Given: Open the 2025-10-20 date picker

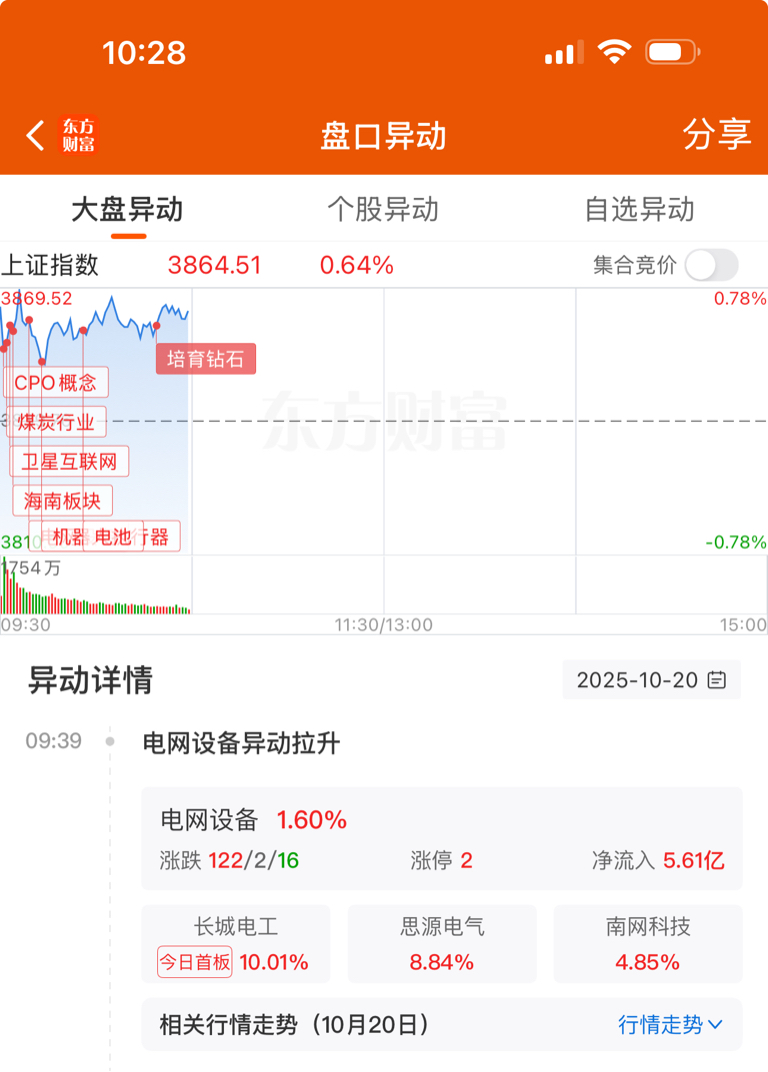Looking at the screenshot, I should coord(651,680).
